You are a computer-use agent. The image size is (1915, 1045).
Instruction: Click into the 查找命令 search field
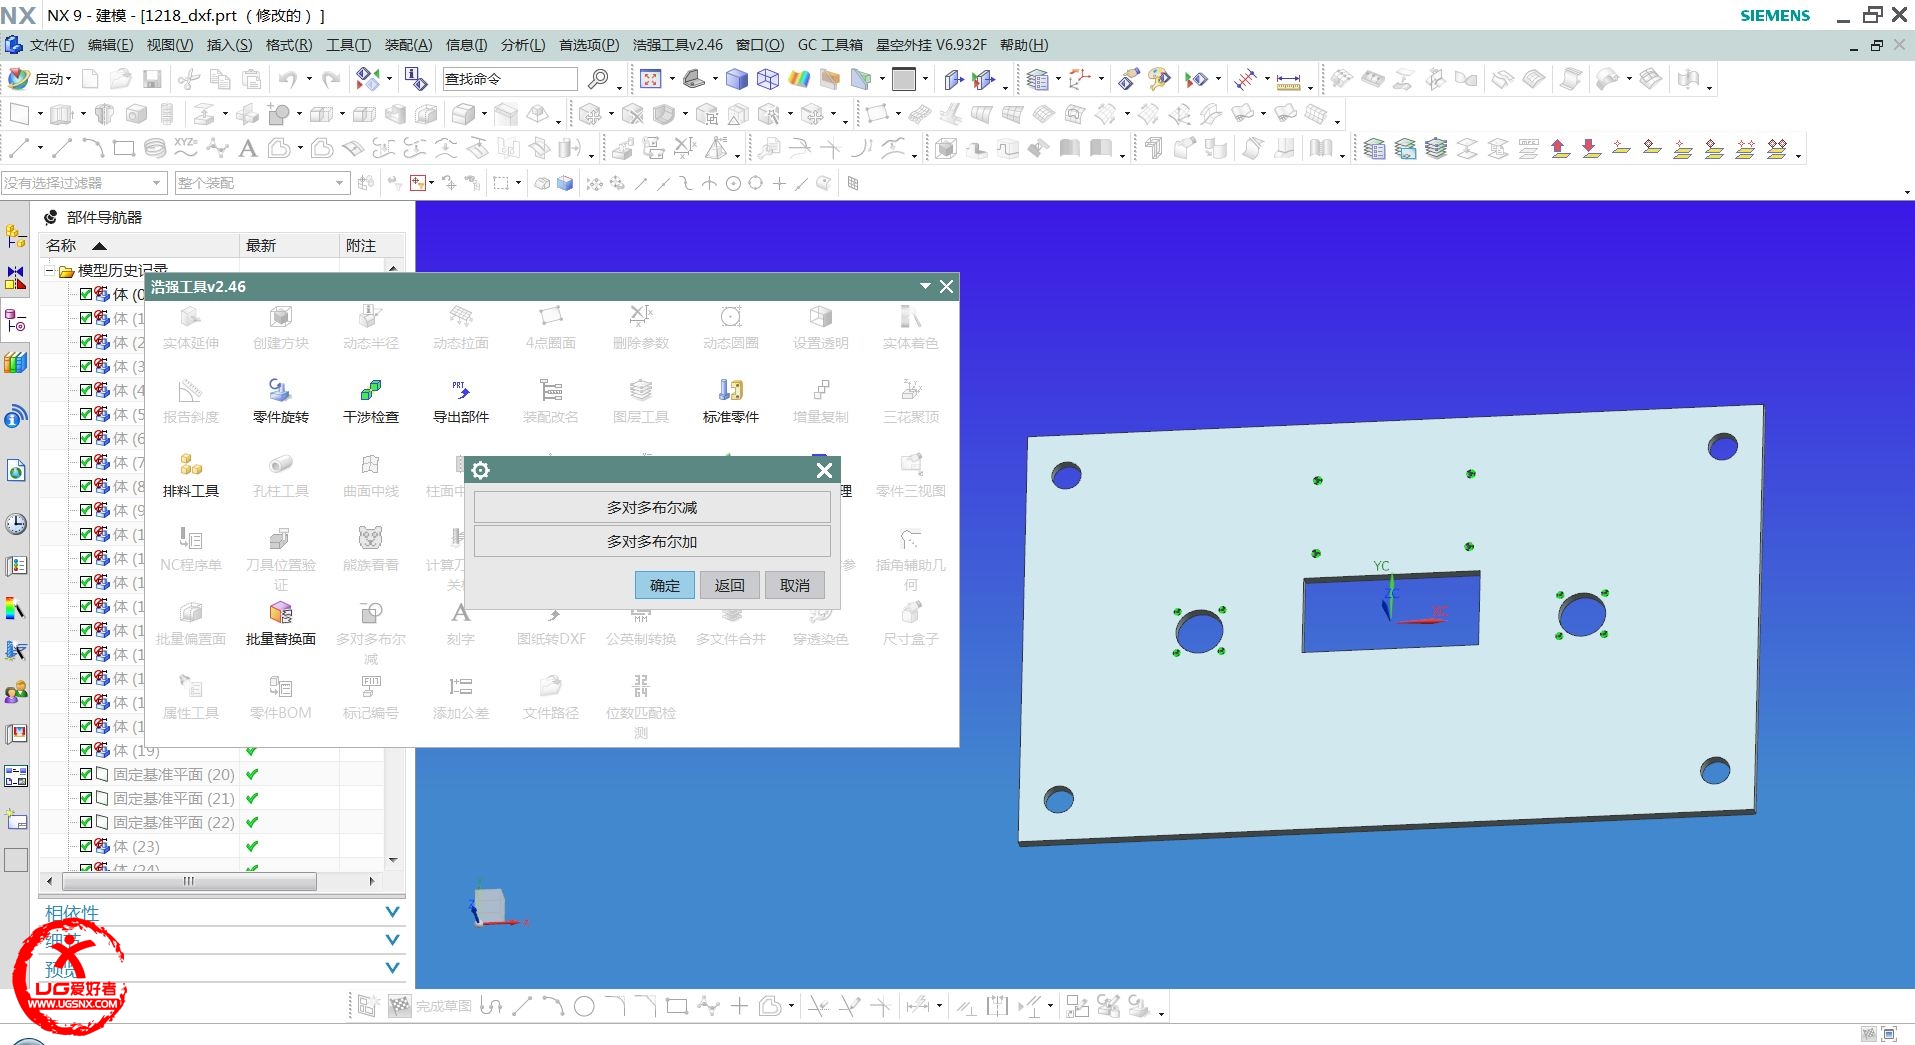510,79
